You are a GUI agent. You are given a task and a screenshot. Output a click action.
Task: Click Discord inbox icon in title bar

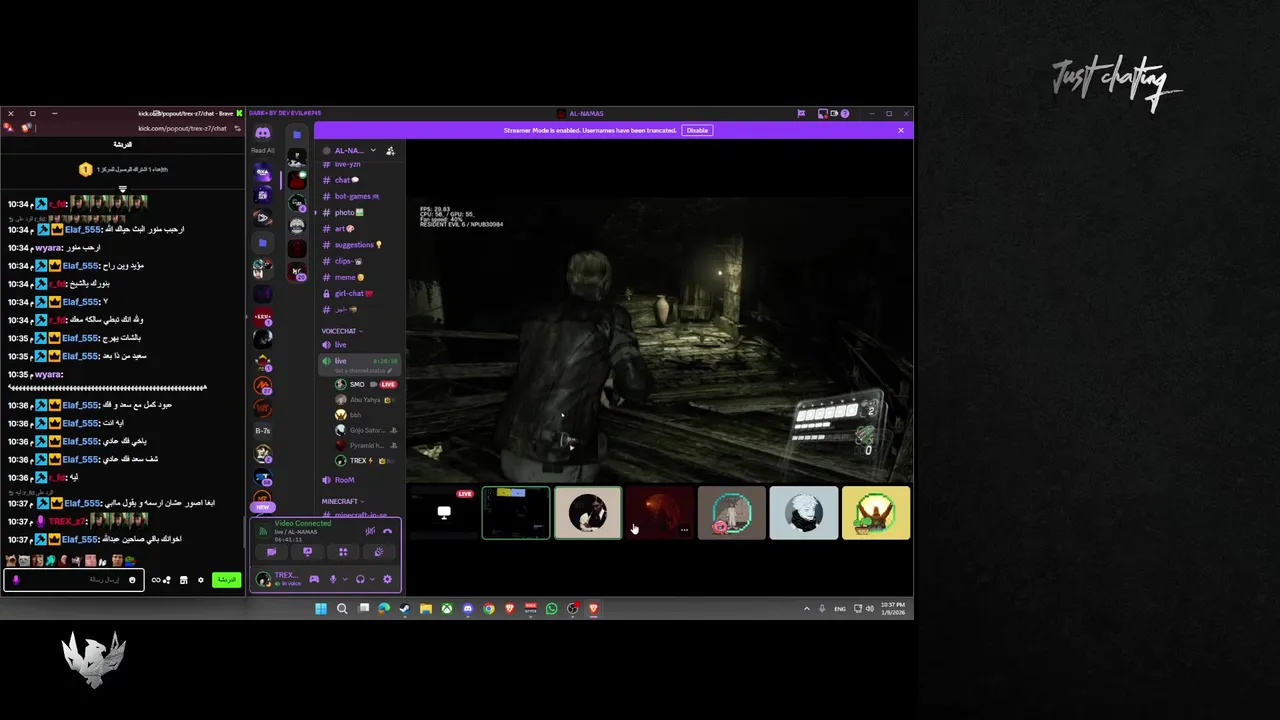pyautogui.click(x=822, y=113)
